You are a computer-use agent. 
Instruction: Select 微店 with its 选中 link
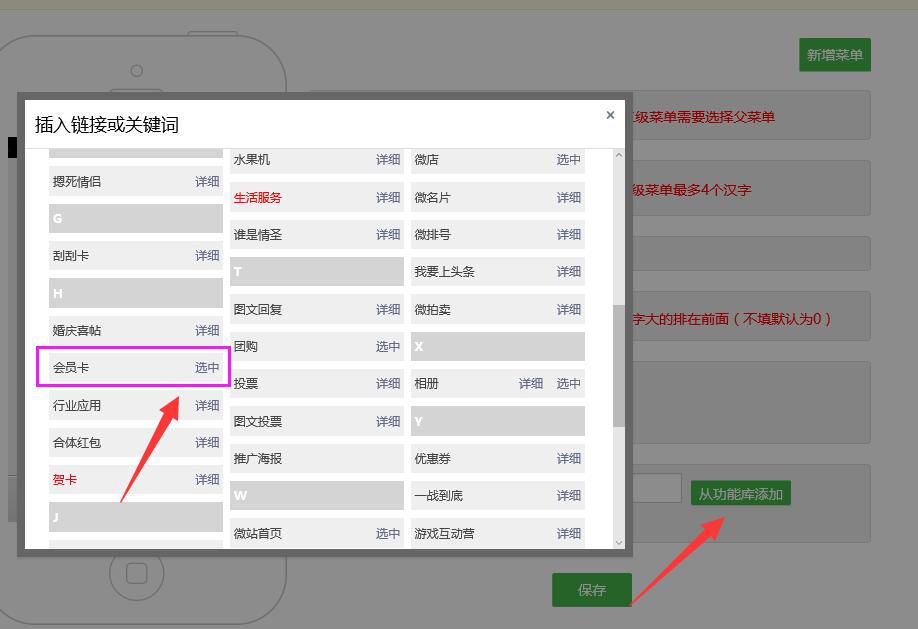pos(568,160)
